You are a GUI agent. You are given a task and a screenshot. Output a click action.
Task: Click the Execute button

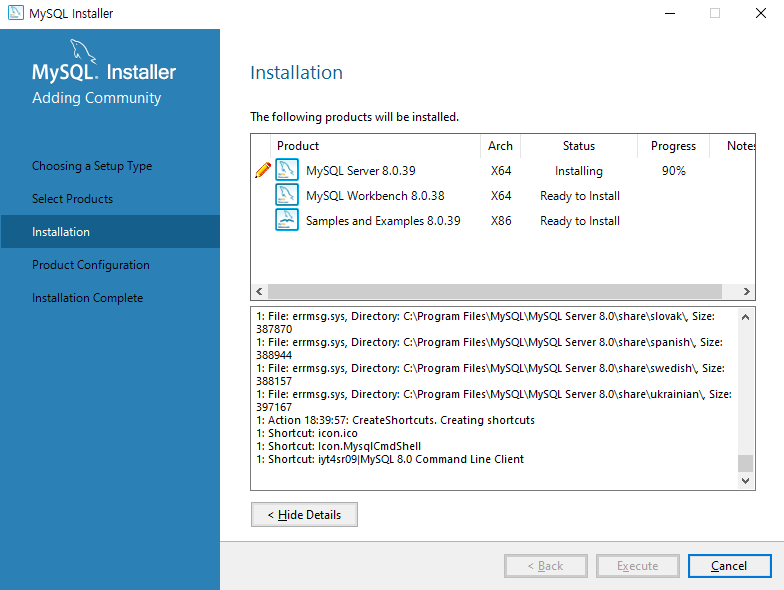(x=638, y=566)
